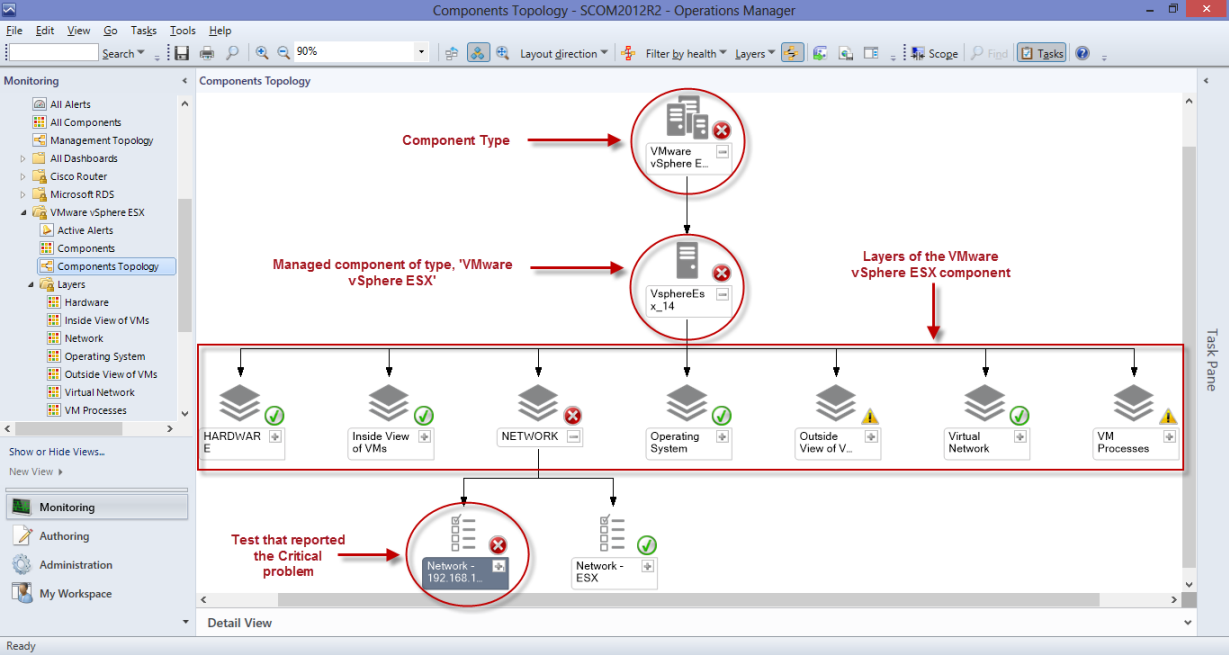Select the Virtual Network layer node icon
This screenshot has height=655, width=1229.
pyautogui.click(x=985, y=402)
